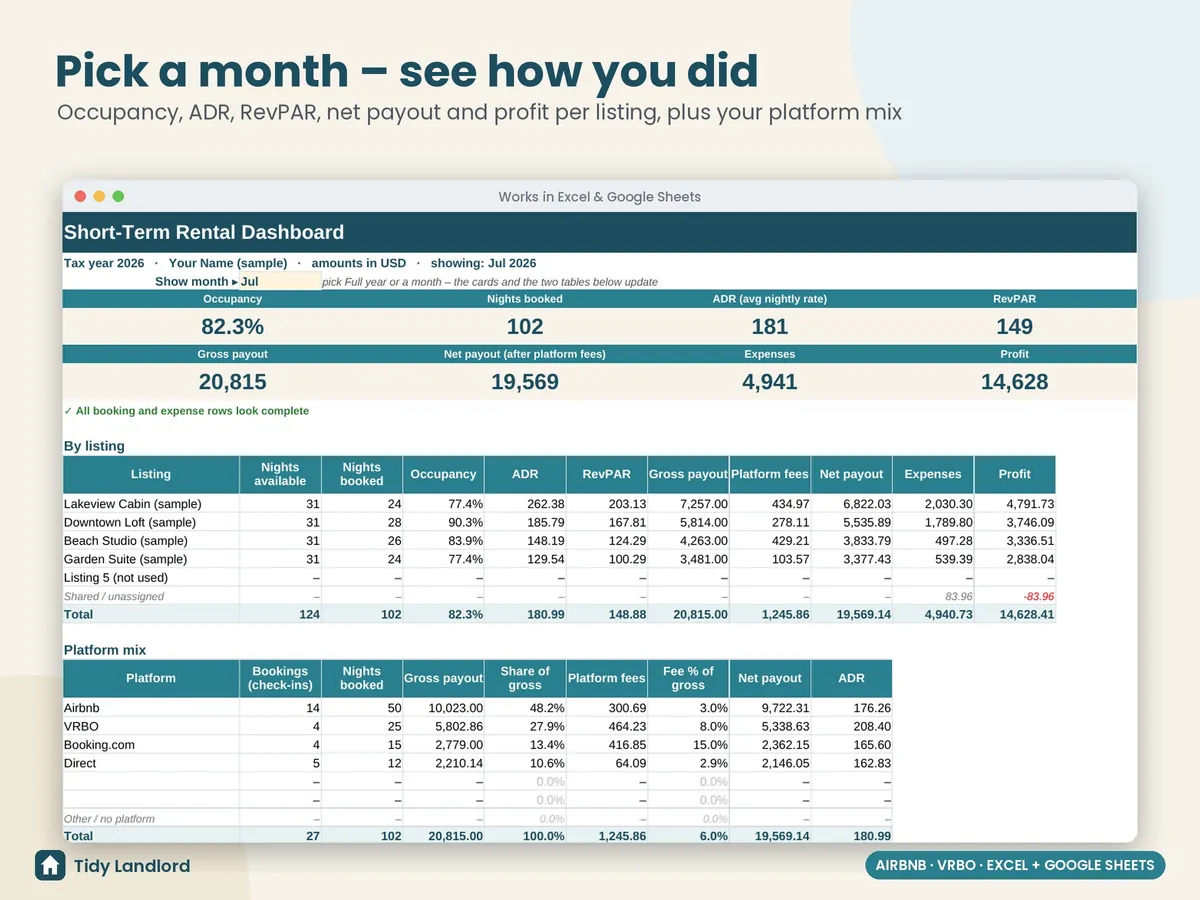The width and height of the screenshot is (1200, 900).
Task: Click the Profit card value 14,628
Action: coord(1014,381)
